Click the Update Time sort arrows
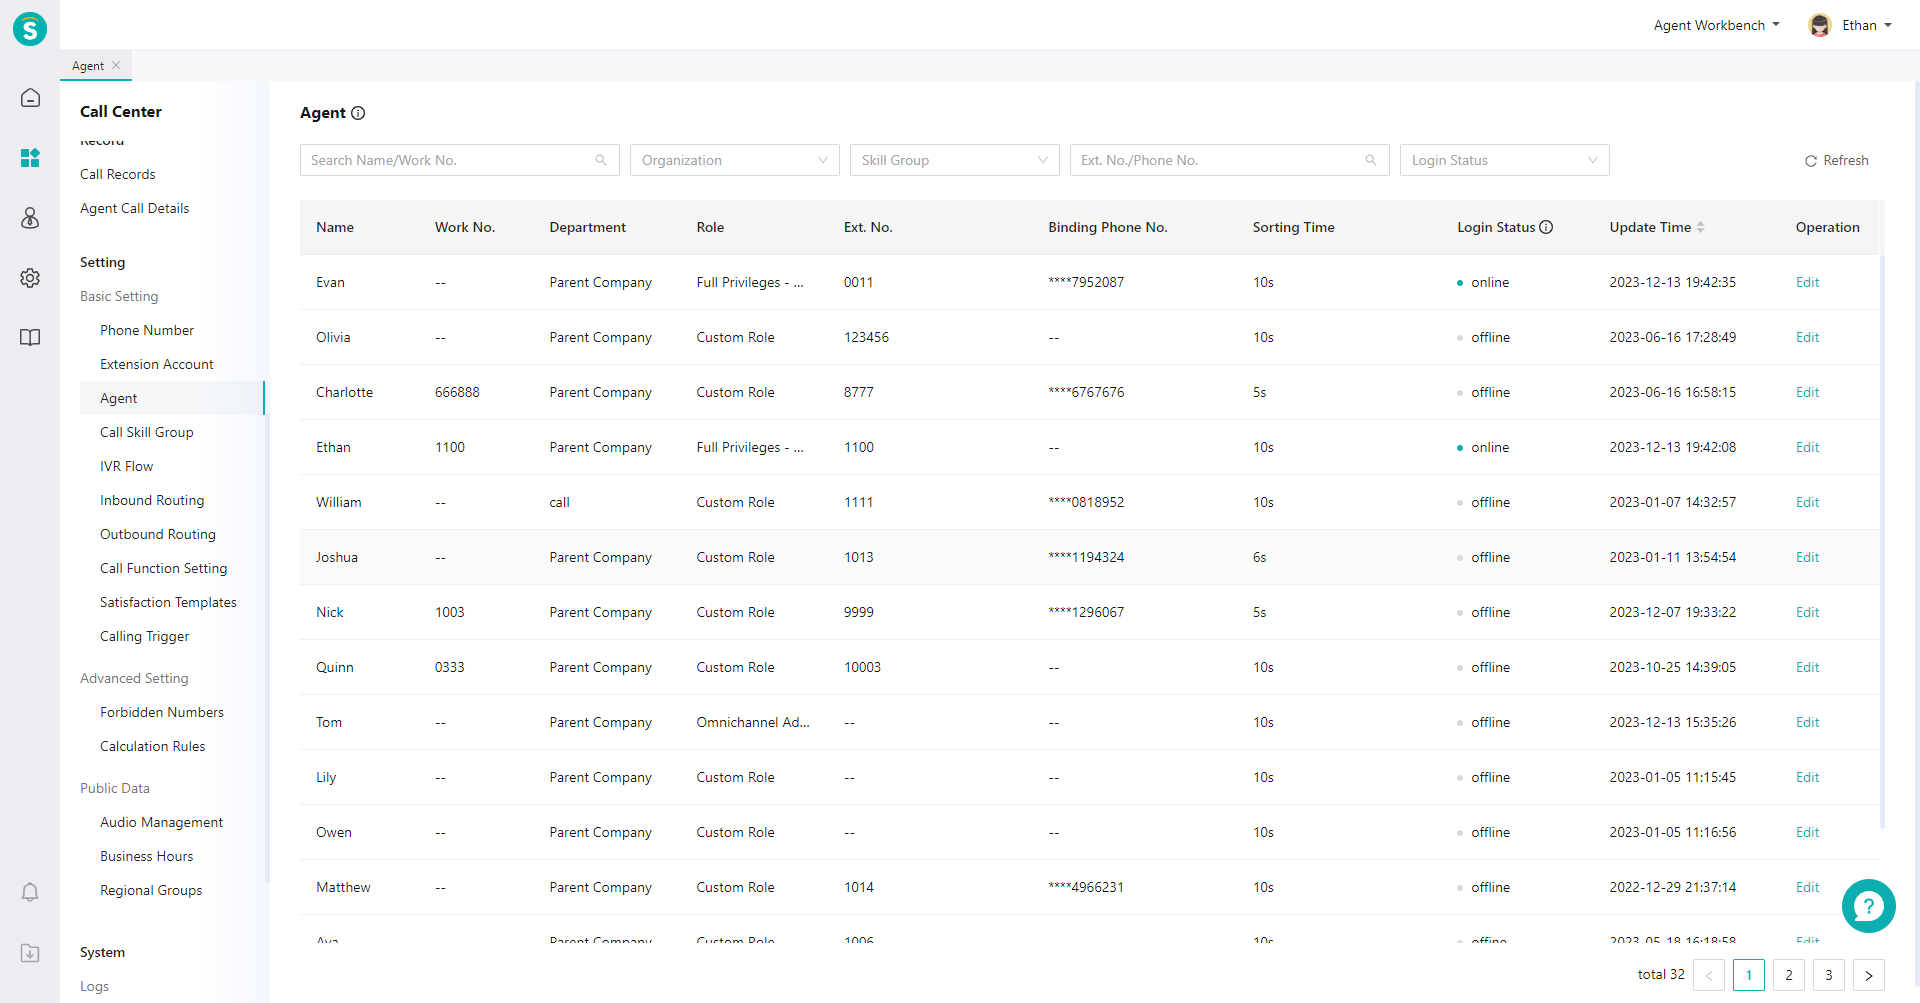This screenshot has width=1920, height=1003. point(1700,227)
